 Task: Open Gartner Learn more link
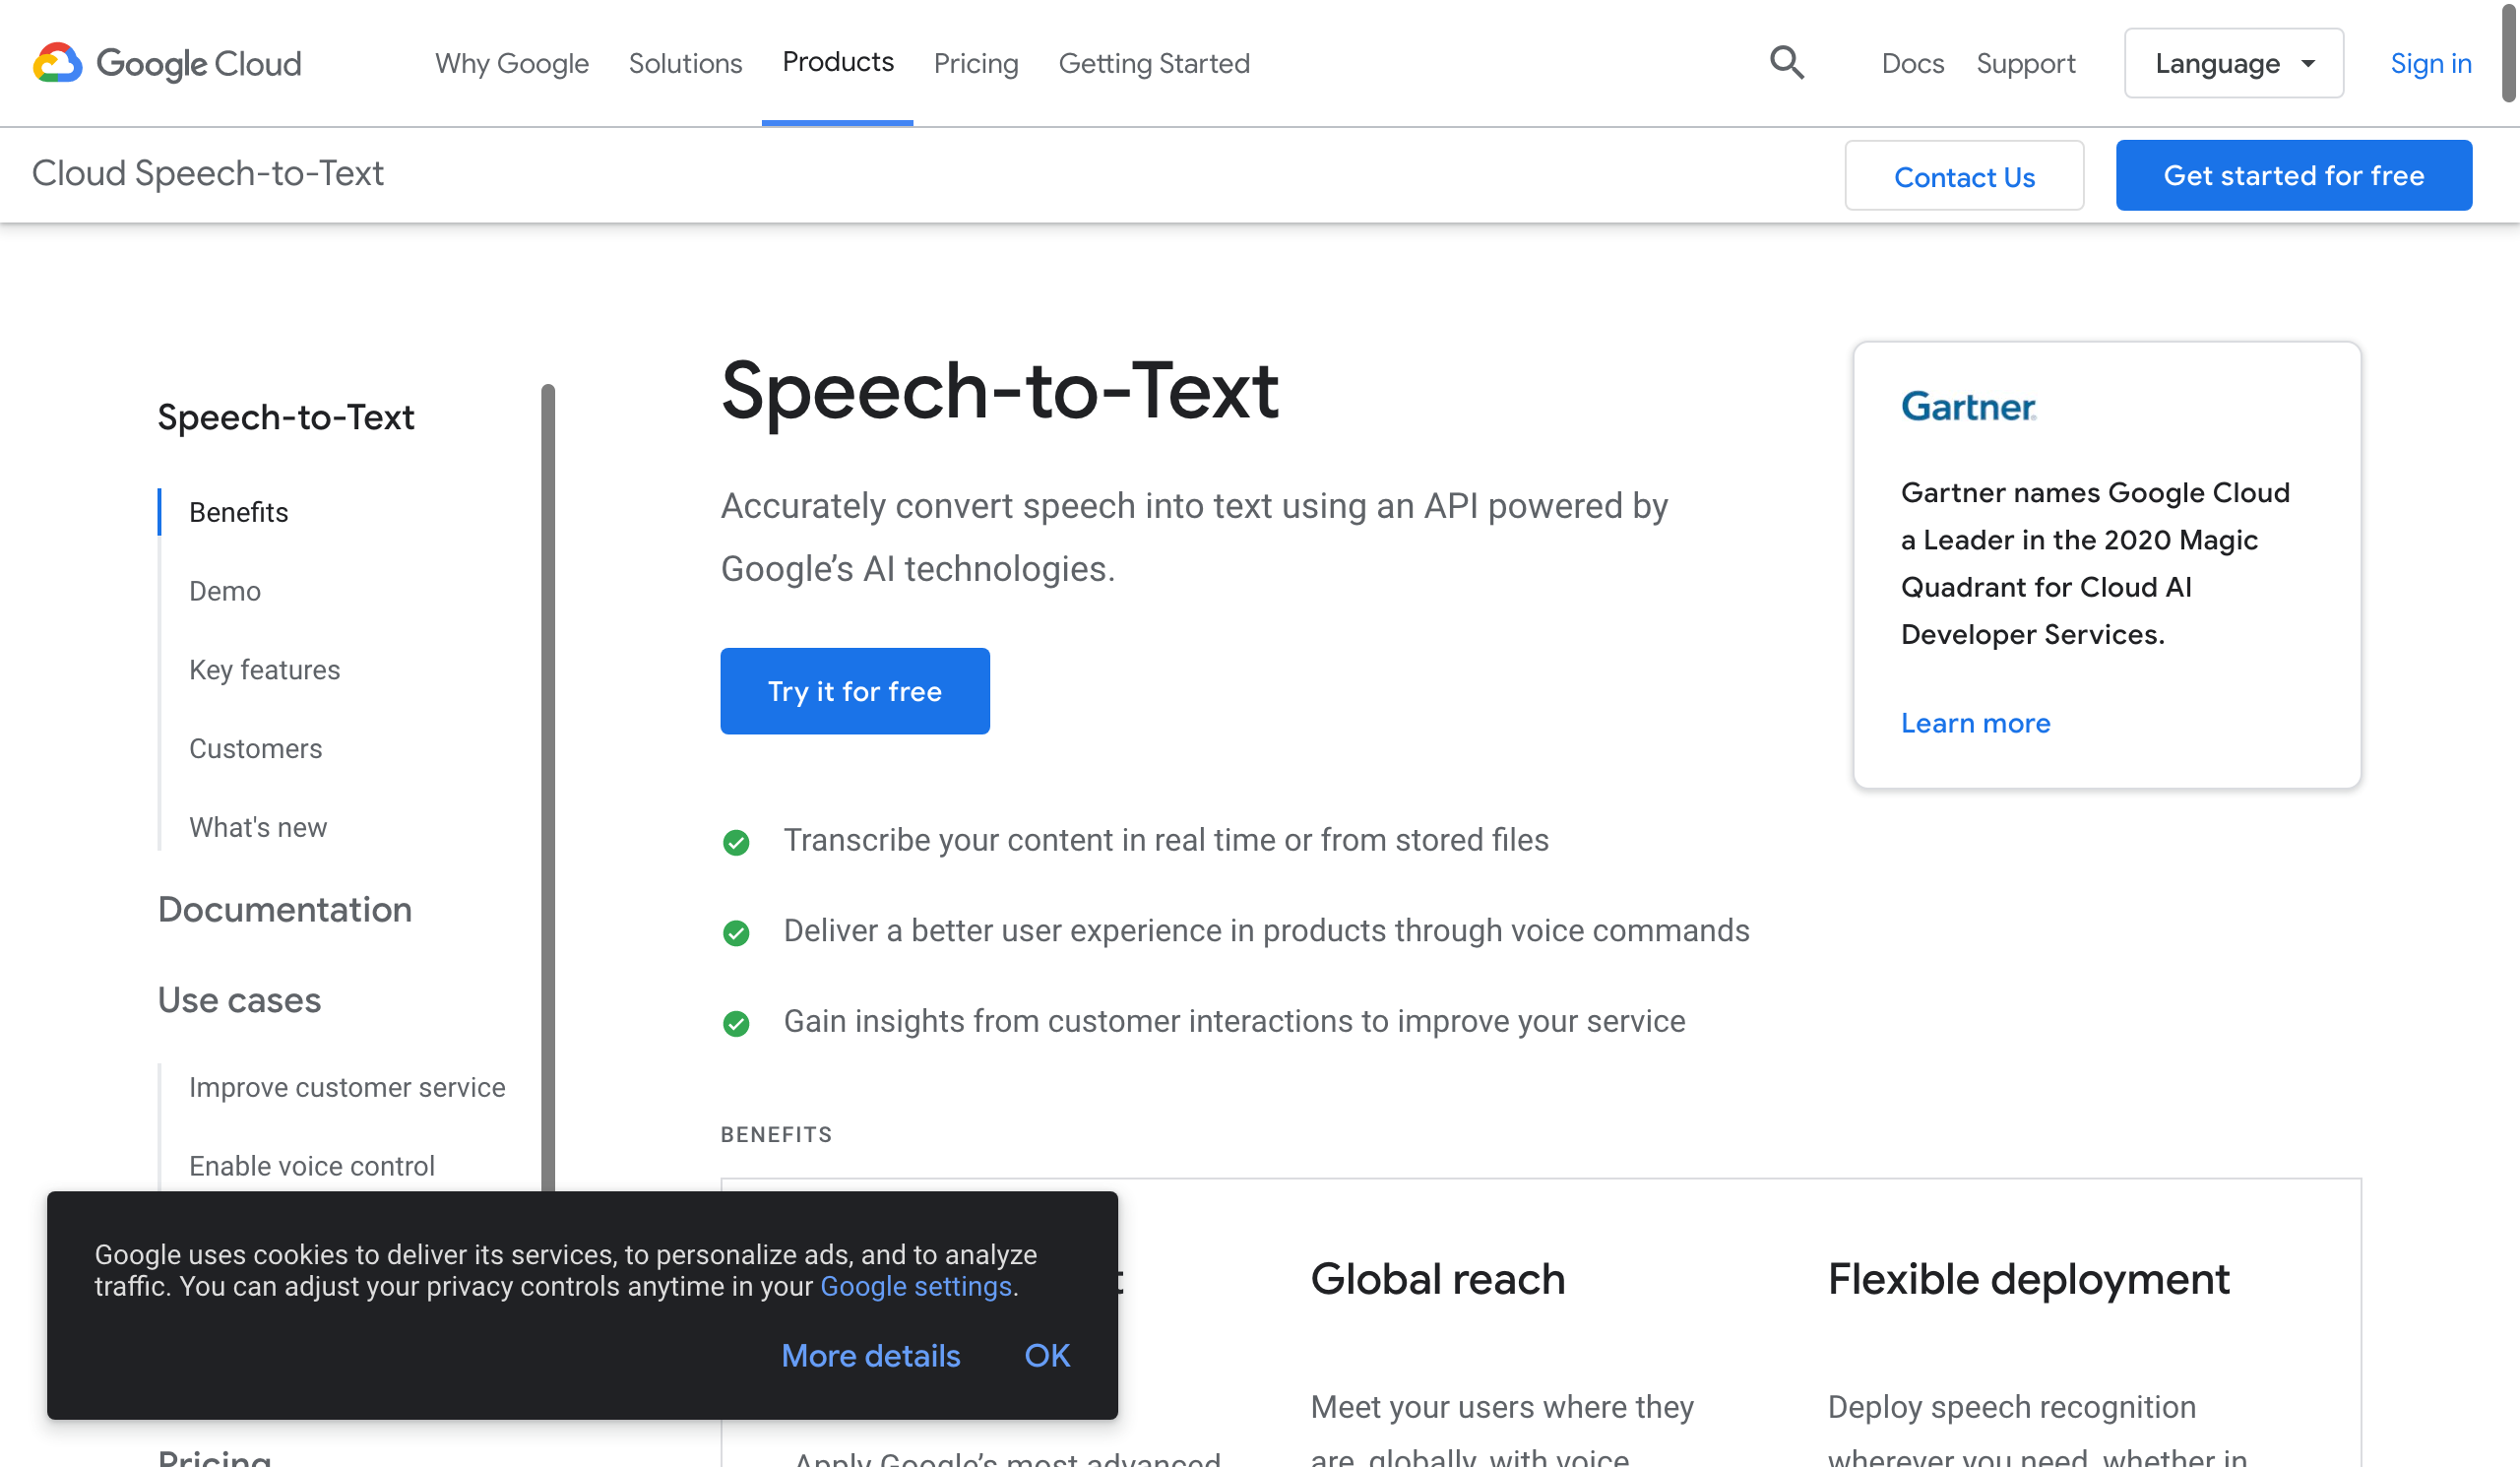click(x=1975, y=723)
